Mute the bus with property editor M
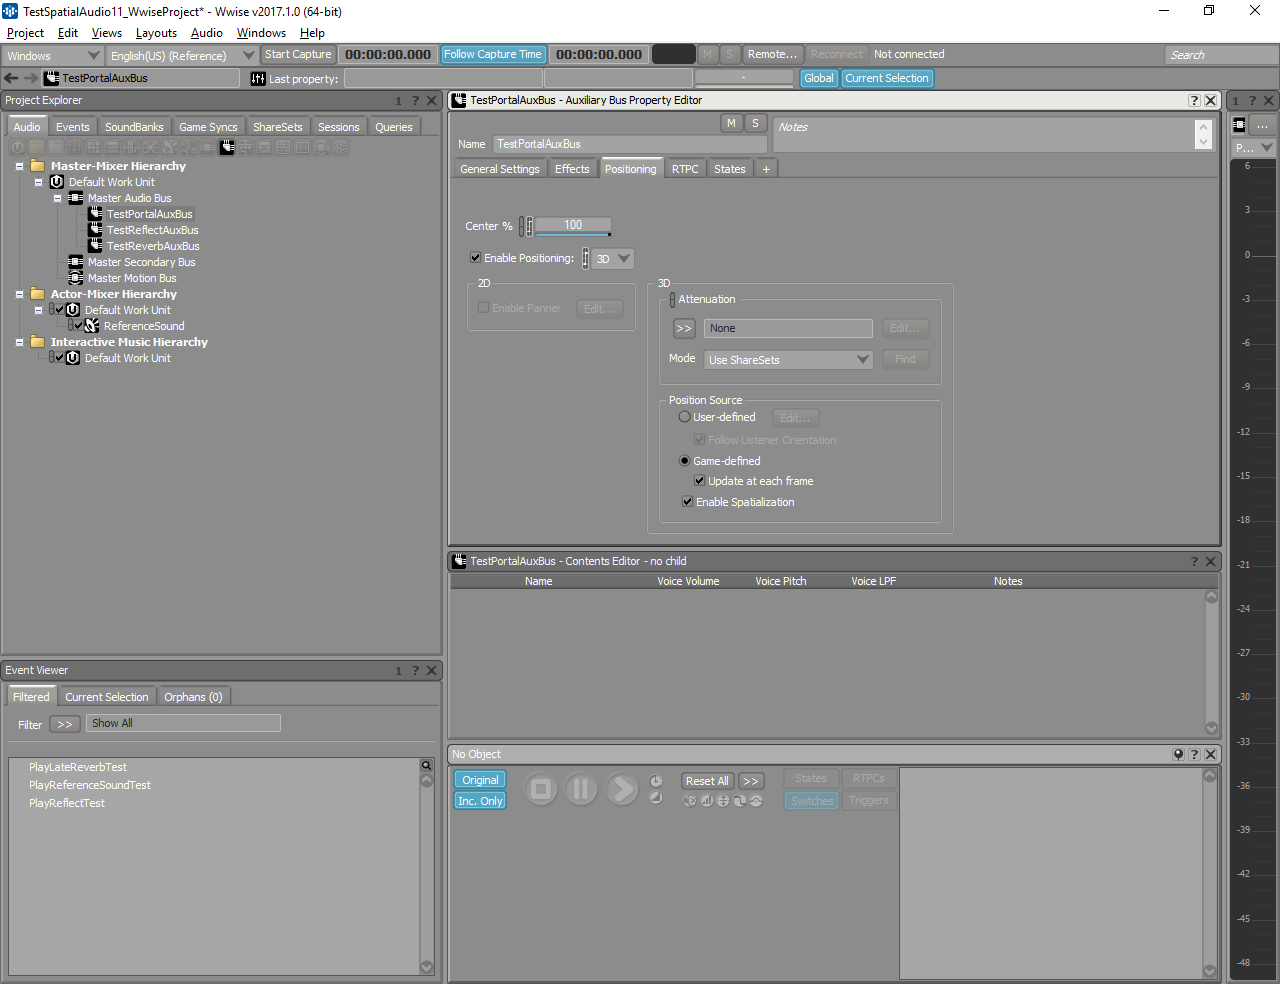Image resolution: width=1280 pixels, height=984 pixels. tap(731, 123)
